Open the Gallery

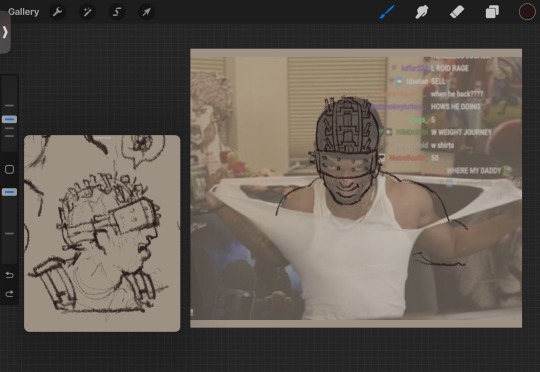[23, 12]
